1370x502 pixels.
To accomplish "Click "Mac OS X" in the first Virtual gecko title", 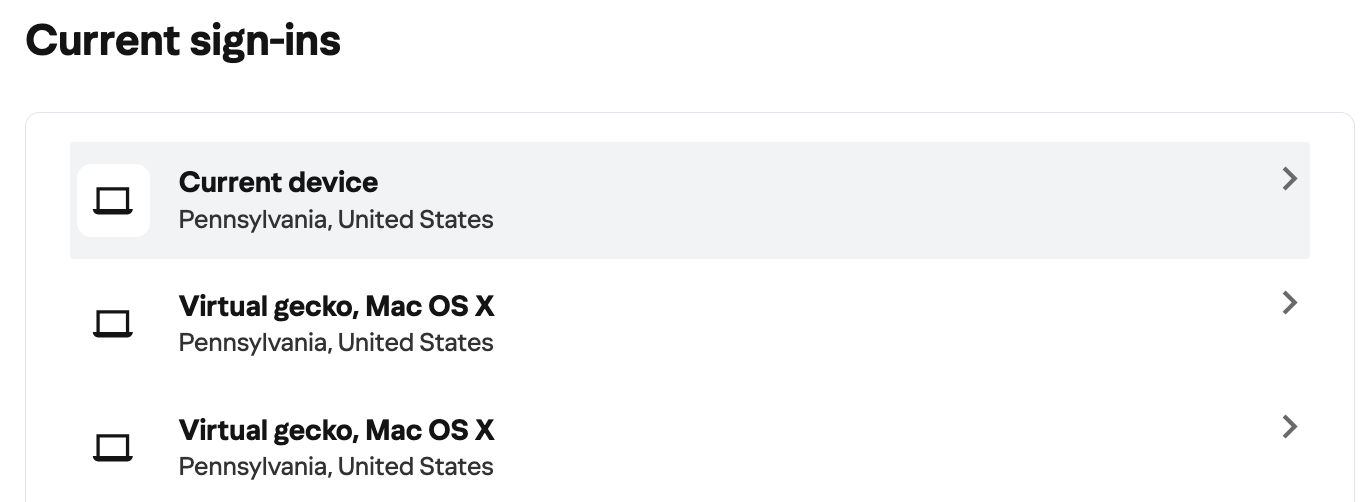I will tap(430, 306).
